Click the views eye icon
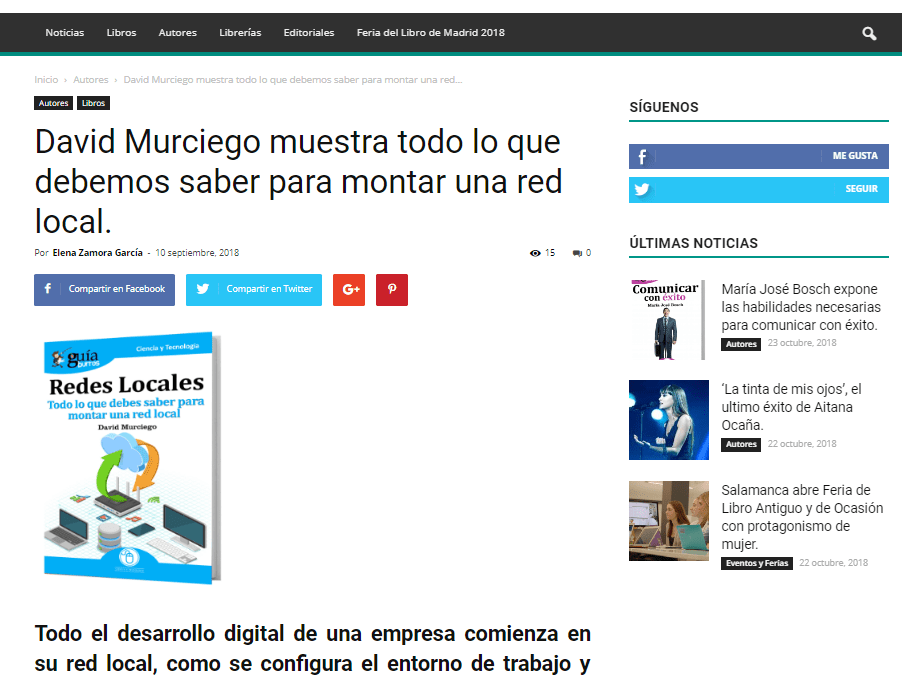This screenshot has height=675, width=902. [535, 253]
